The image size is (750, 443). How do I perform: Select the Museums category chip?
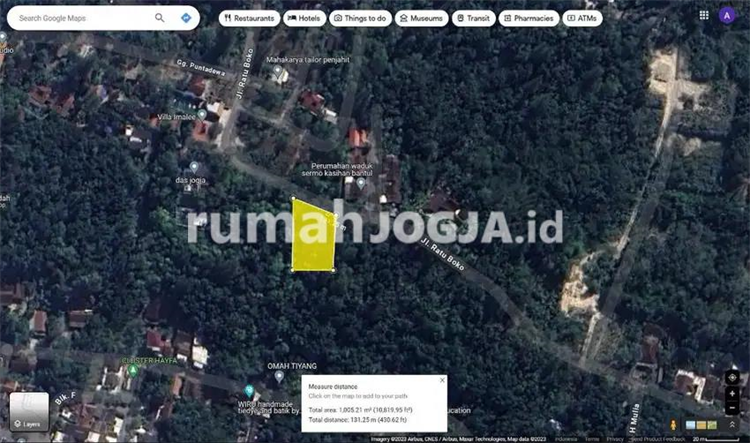(421, 18)
